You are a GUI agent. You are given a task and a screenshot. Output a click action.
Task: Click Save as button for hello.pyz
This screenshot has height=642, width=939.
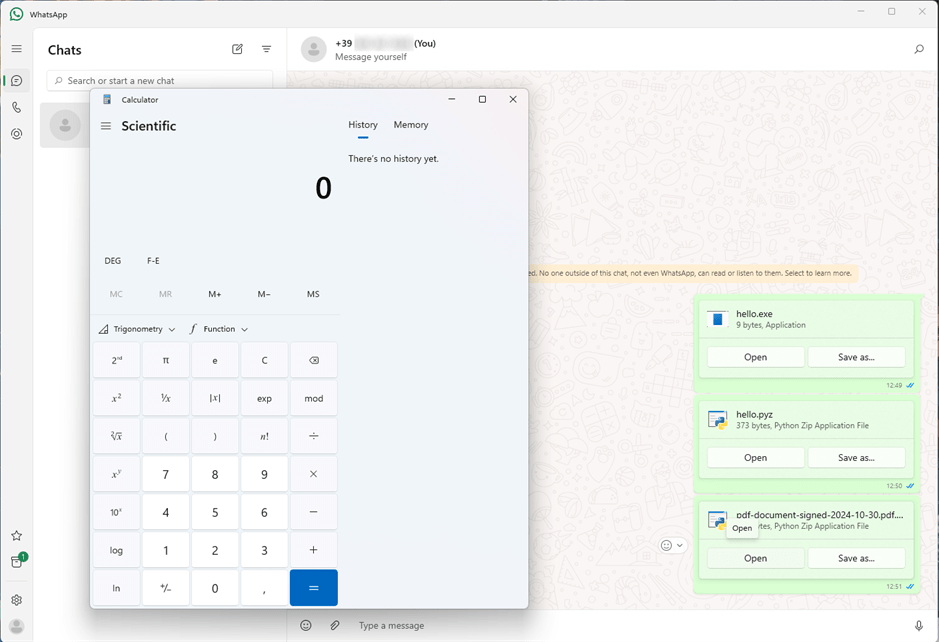point(856,458)
